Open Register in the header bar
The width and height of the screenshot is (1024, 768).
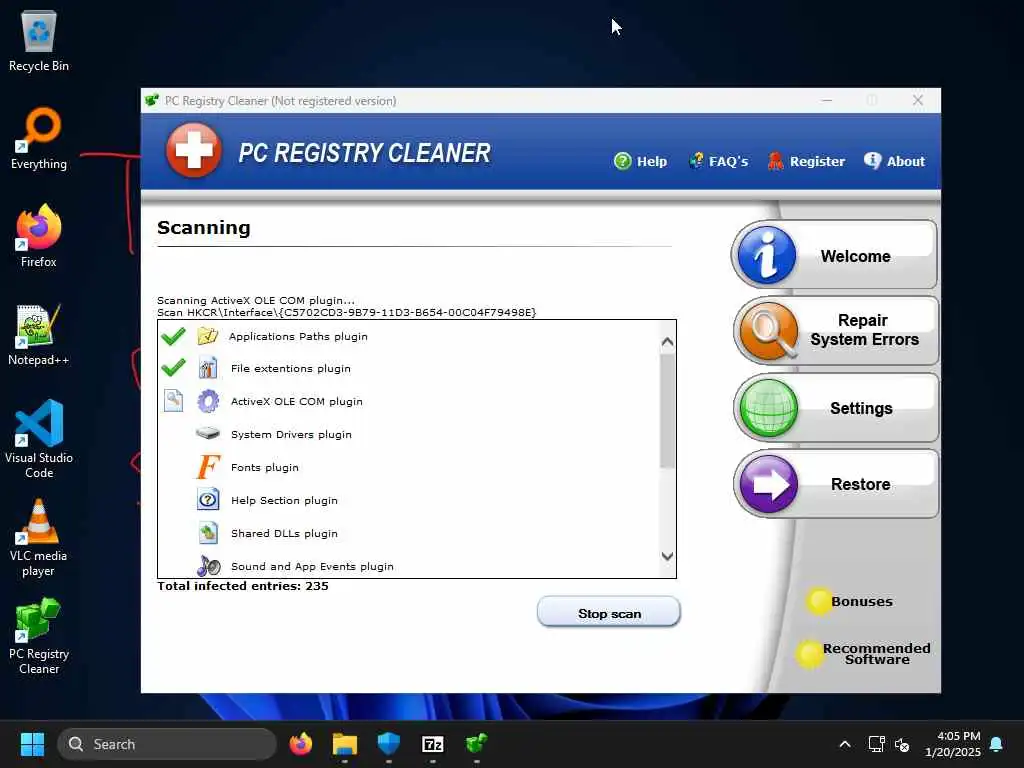coord(806,161)
